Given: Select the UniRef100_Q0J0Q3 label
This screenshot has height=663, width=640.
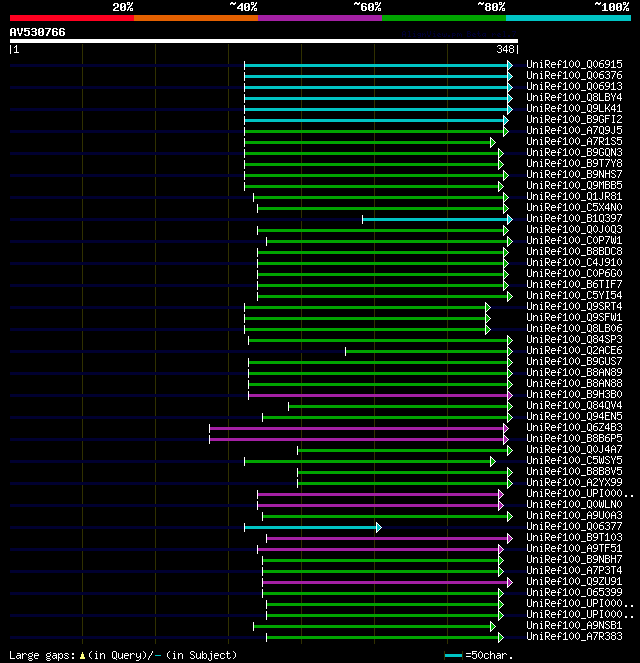Looking at the screenshot, I should [574, 229].
